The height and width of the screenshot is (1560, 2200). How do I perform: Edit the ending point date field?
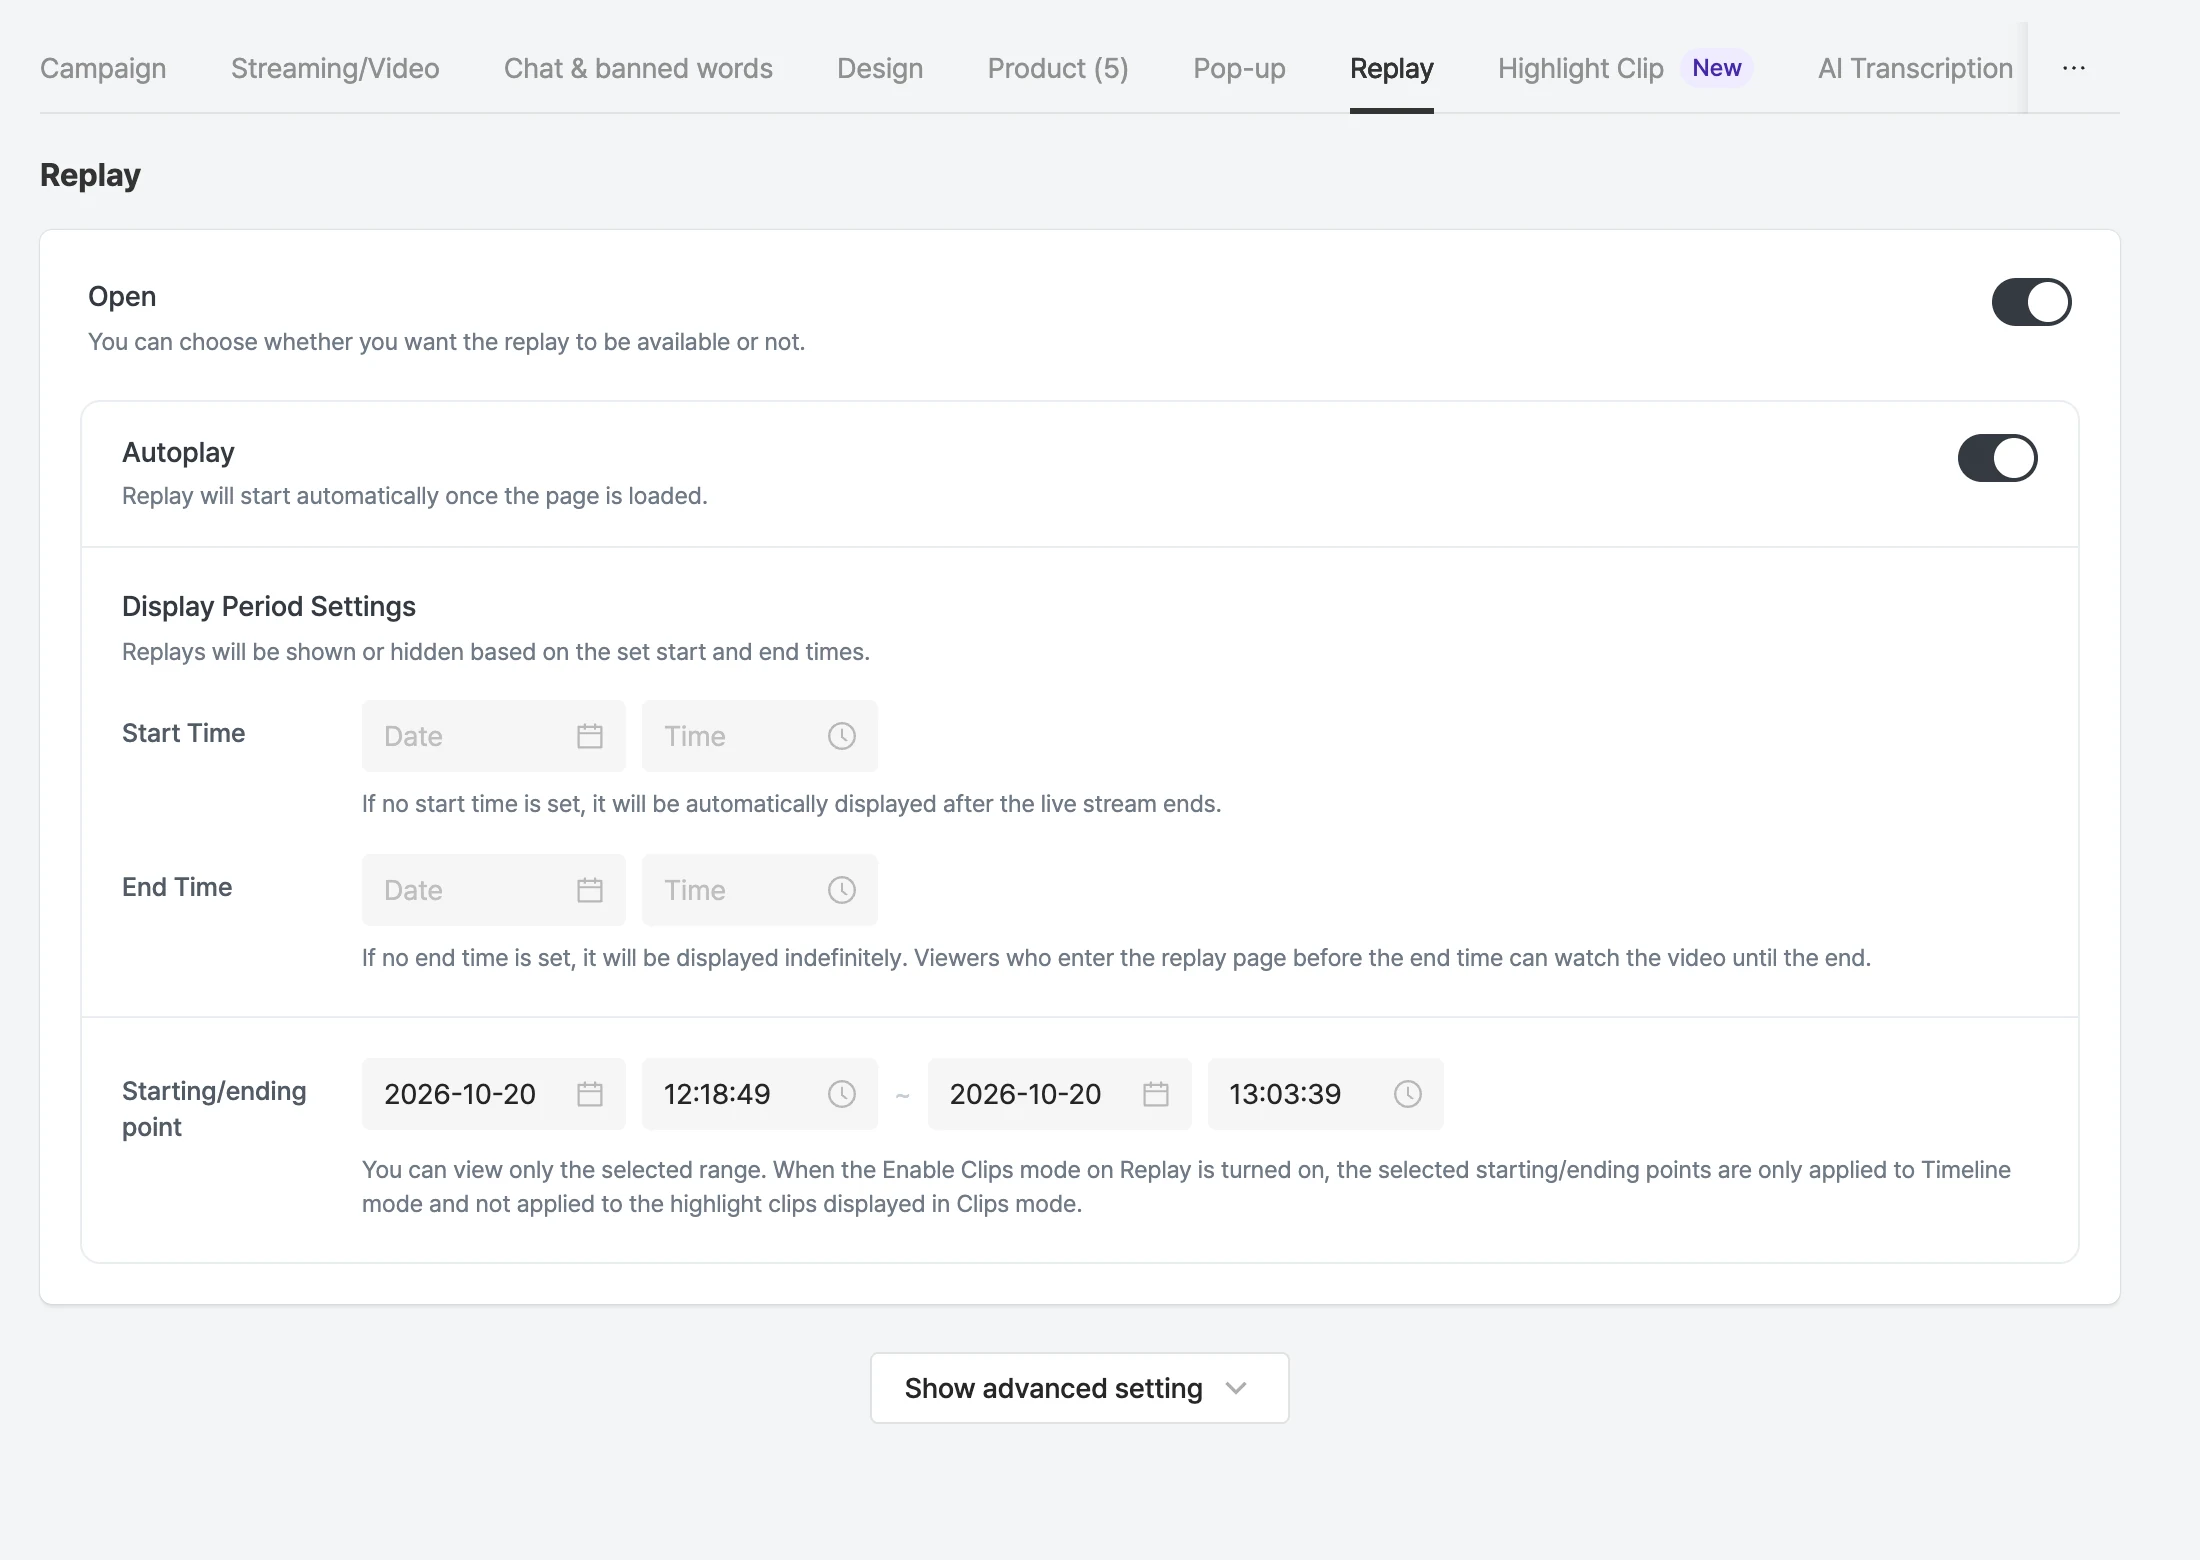click(x=1060, y=1094)
